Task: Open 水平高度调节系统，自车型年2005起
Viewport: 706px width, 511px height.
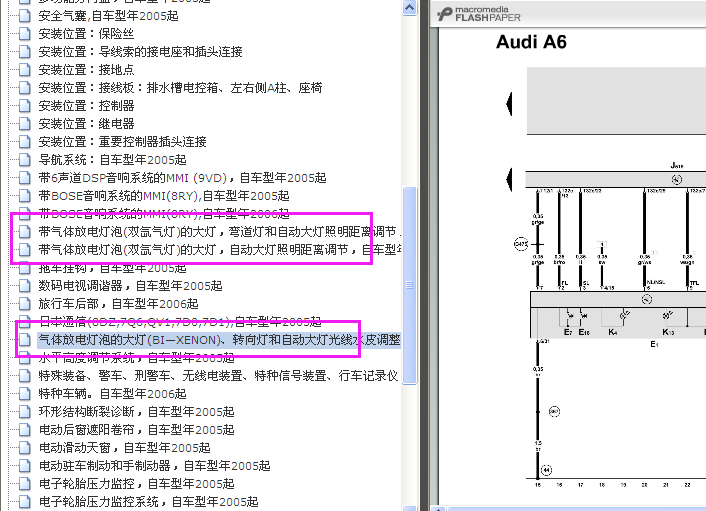Action: click(x=136, y=358)
